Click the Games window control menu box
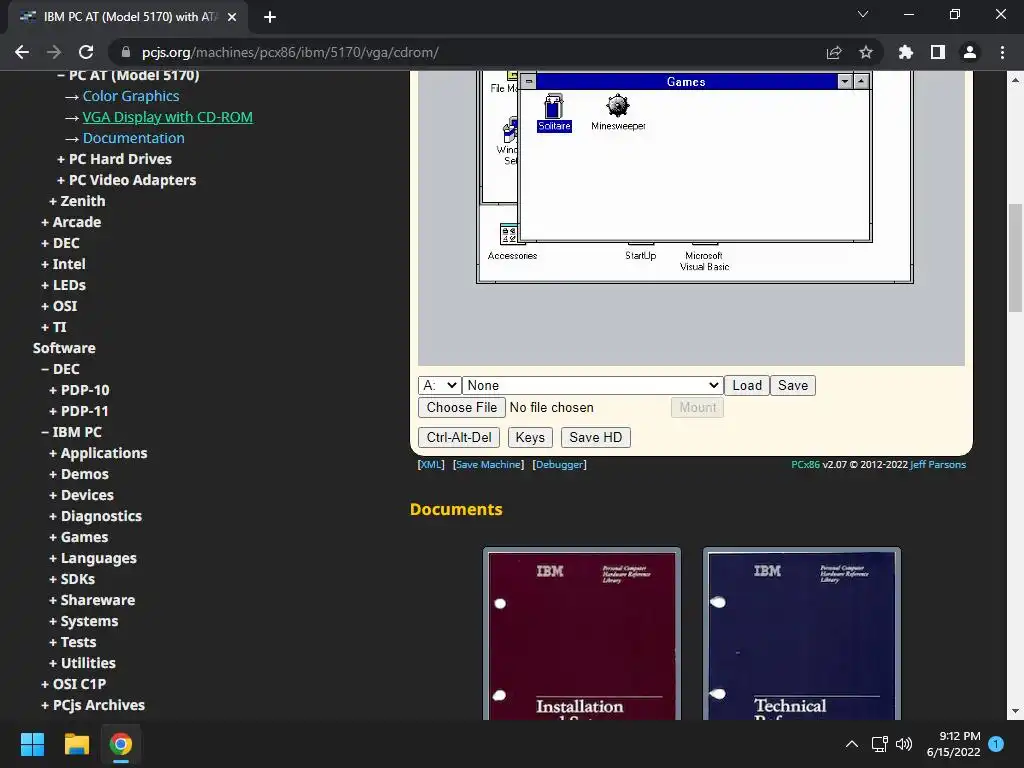Screen dimensions: 1024x768 click(528, 82)
